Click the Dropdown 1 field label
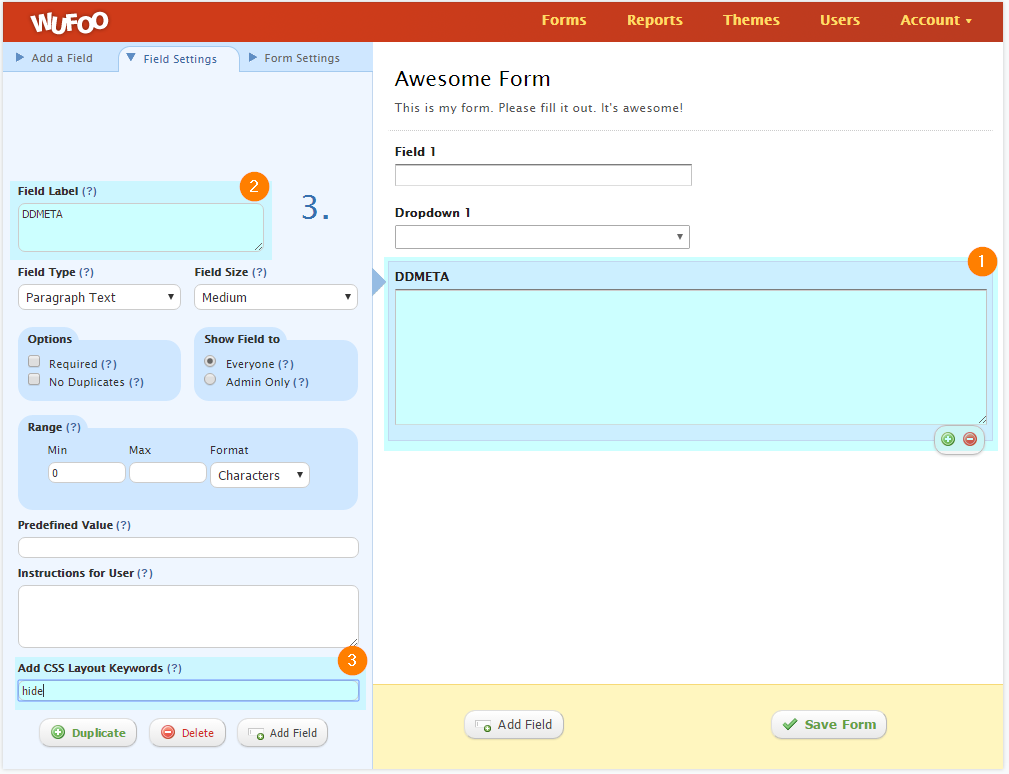The image size is (1009, 774). (432, 213)
